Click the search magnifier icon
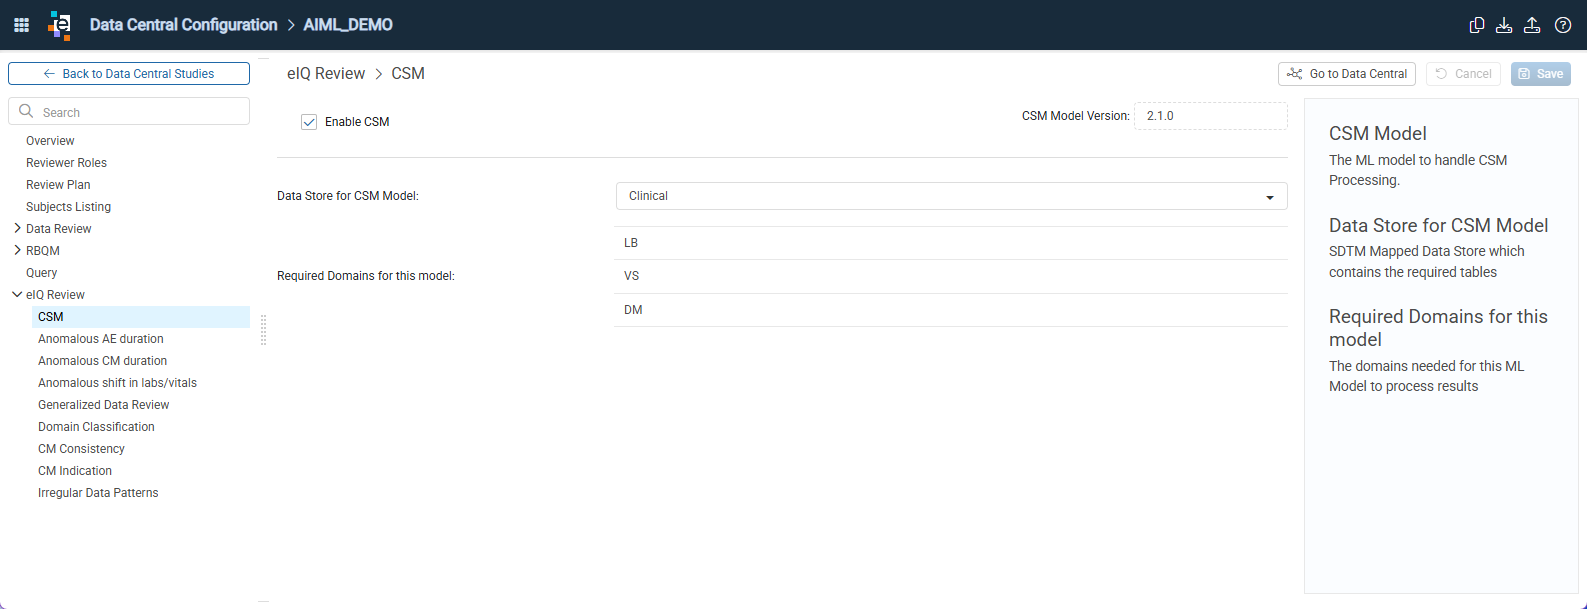Viewport: 1587px width, 609px height. point(27,111)
